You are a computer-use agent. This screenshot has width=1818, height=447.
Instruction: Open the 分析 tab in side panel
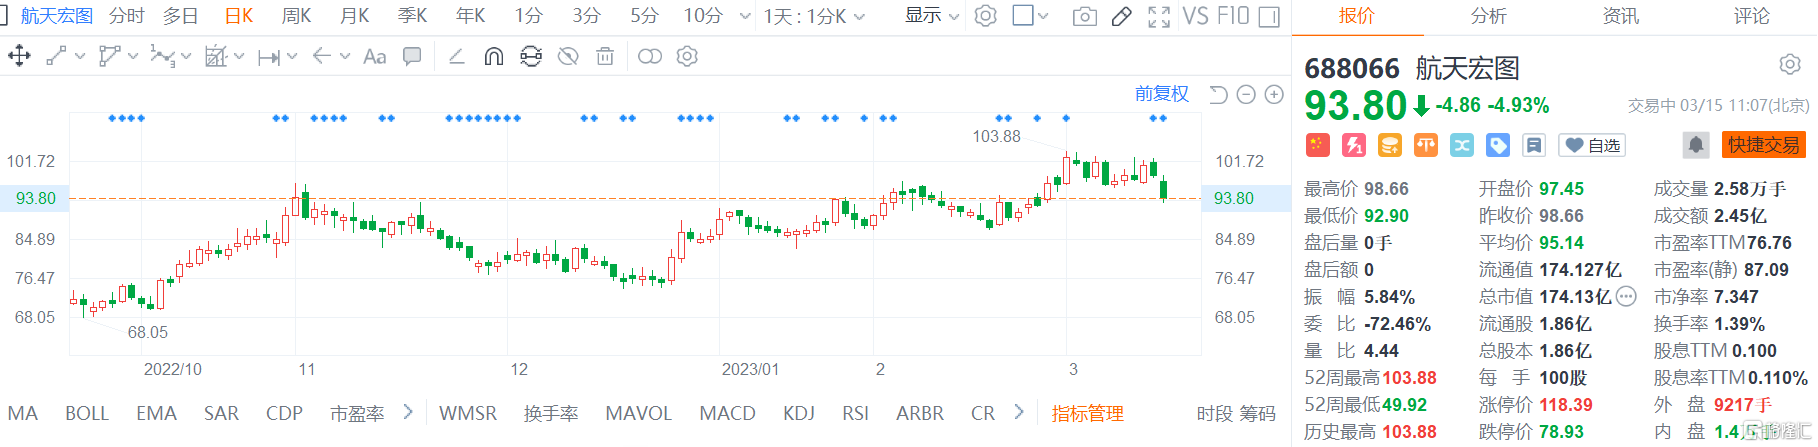(x=1489, y=16)
